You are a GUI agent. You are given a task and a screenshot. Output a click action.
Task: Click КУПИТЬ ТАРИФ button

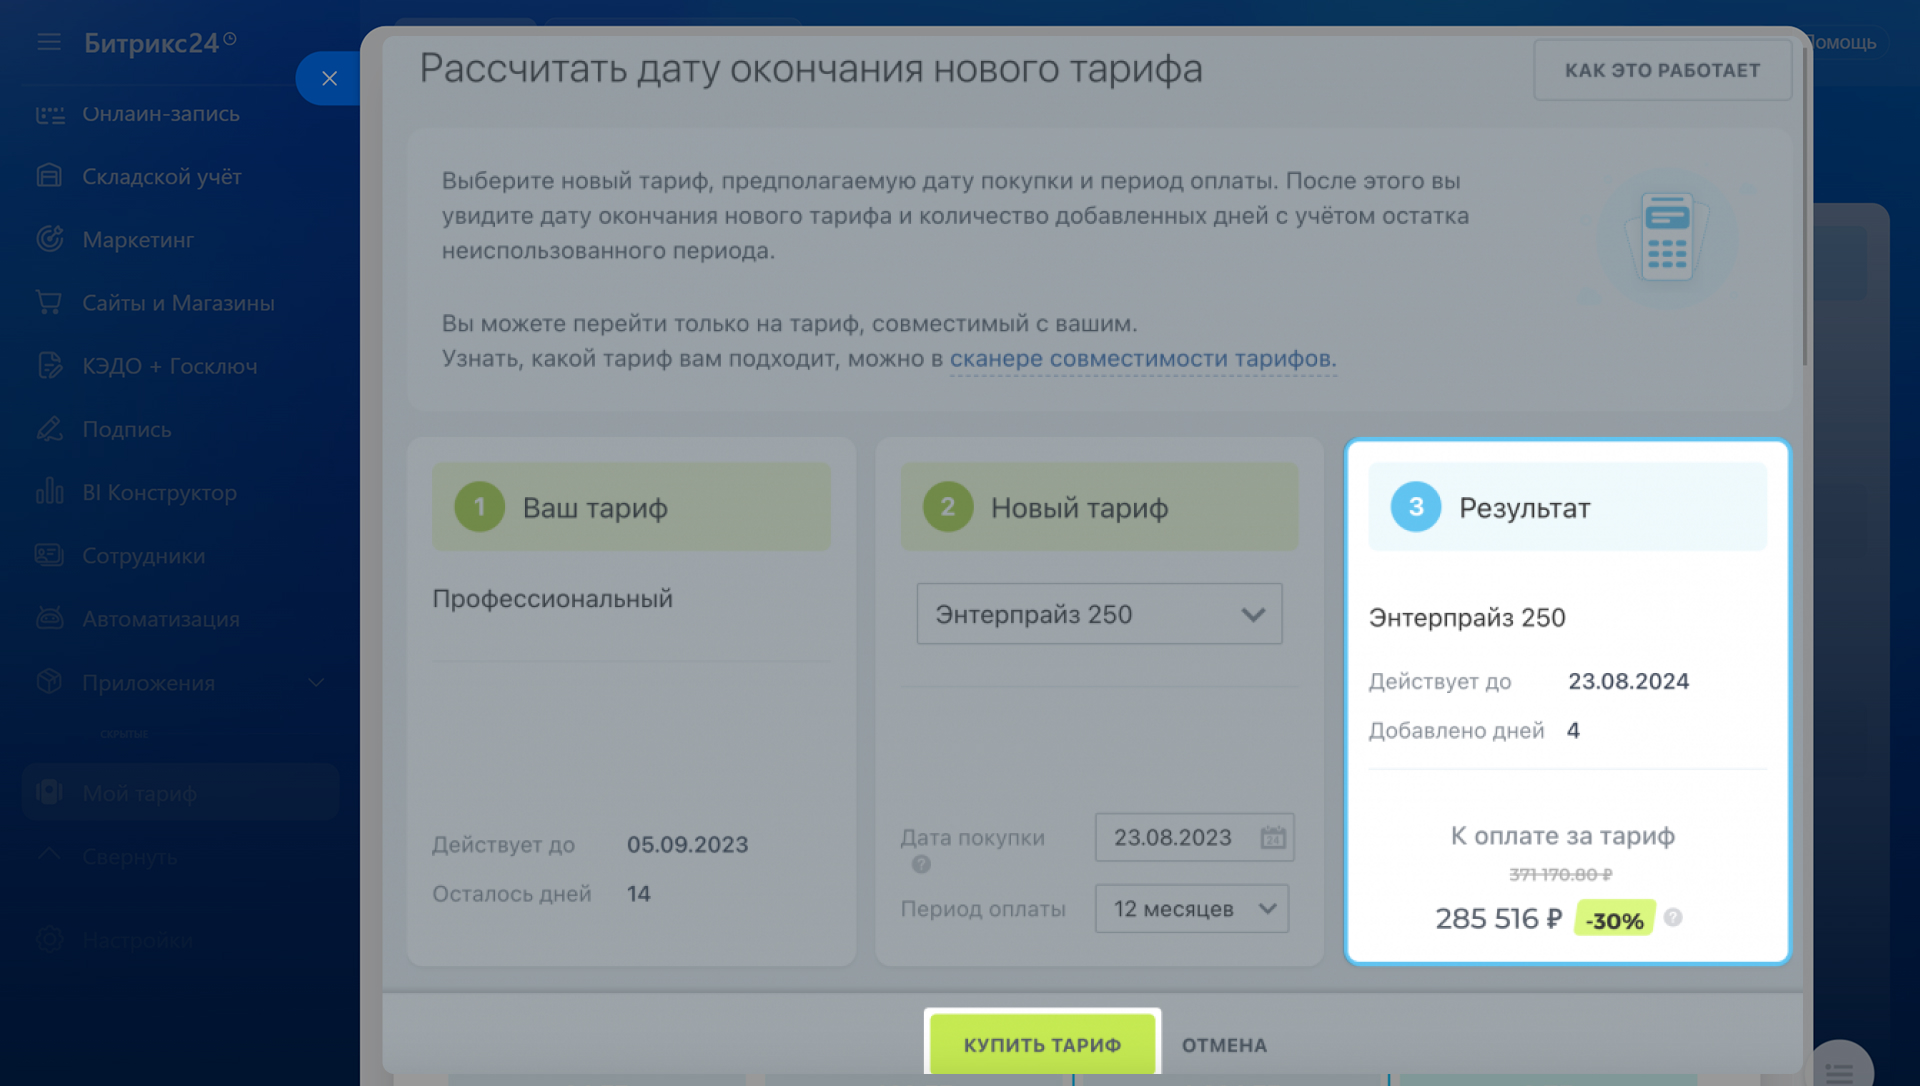coord(1042,1044)
